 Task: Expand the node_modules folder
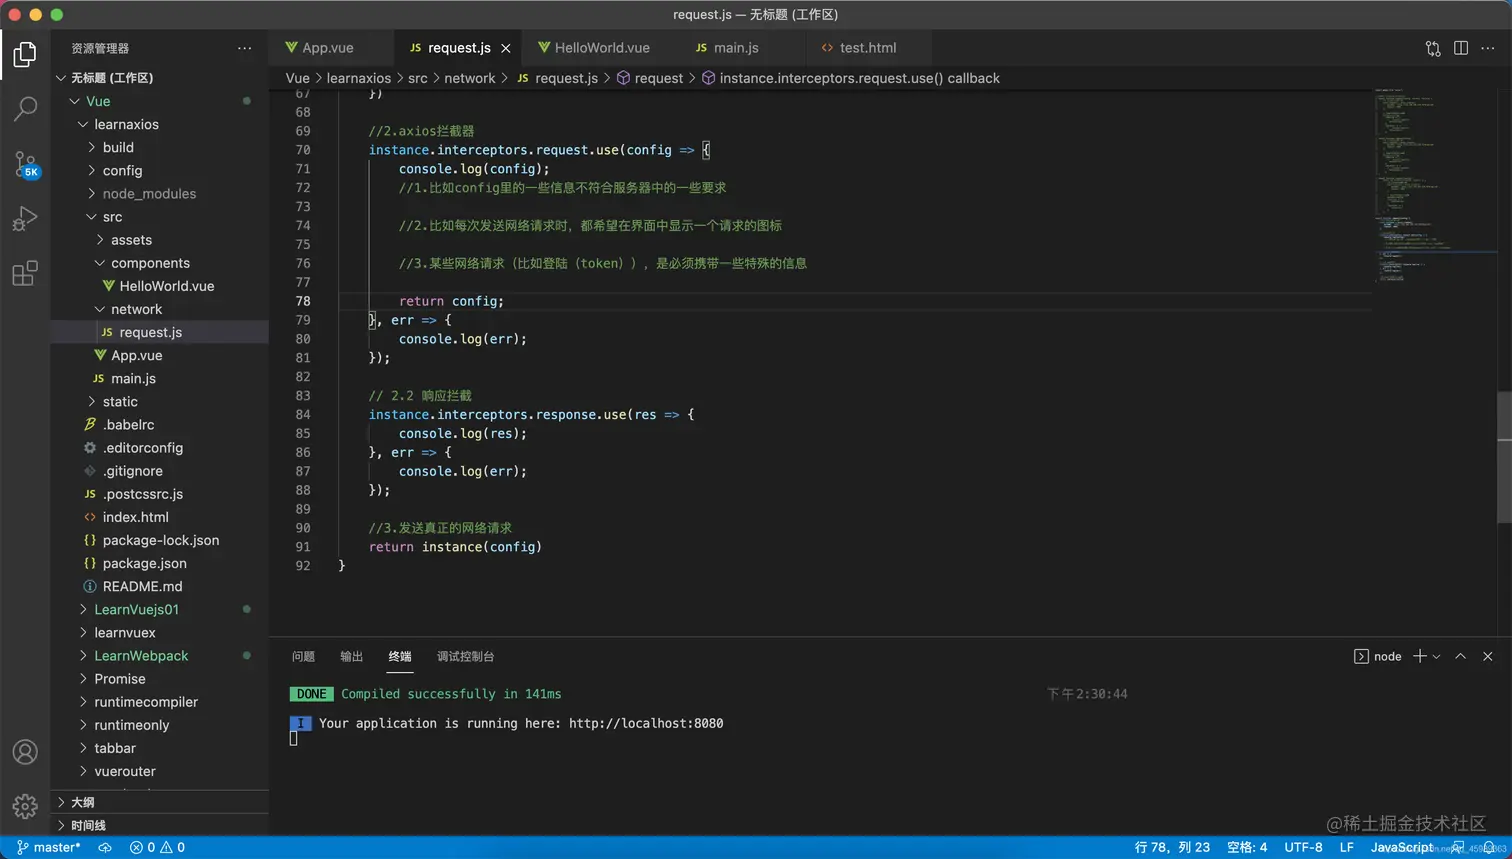tap(160, 193)
